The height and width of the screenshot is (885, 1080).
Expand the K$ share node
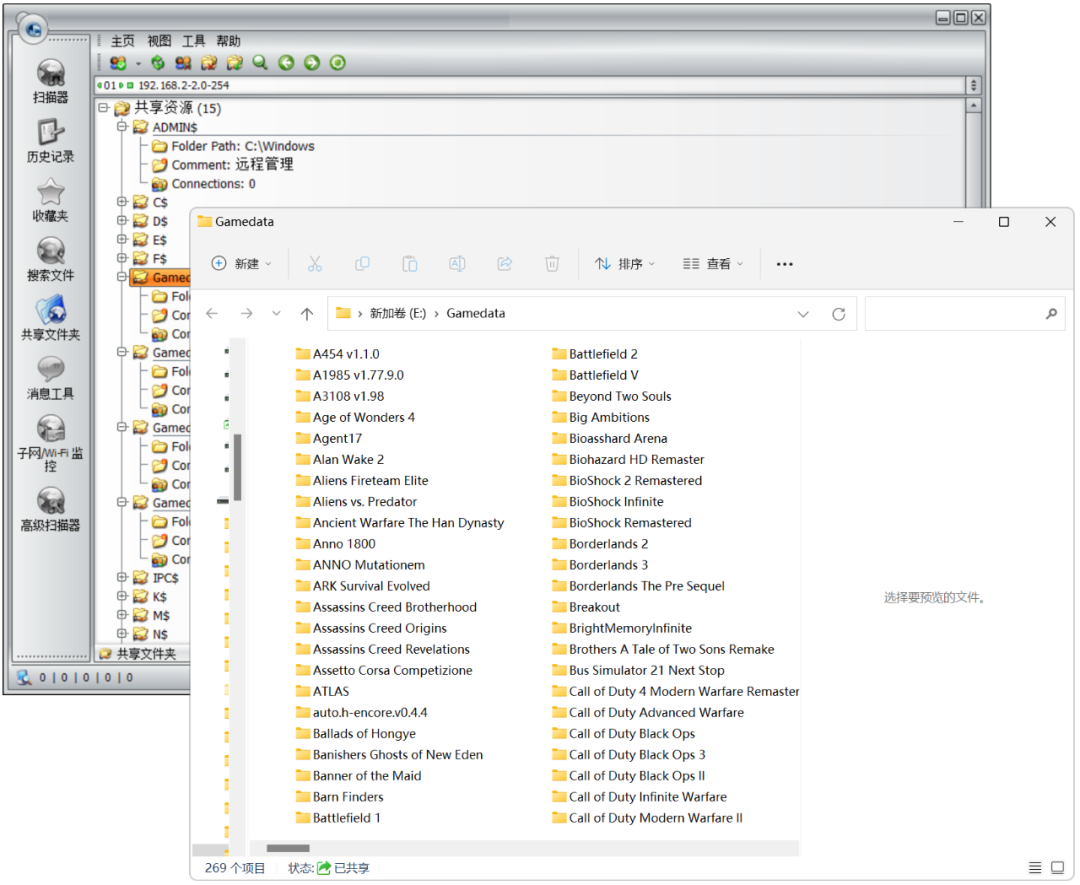click(122, 596)
